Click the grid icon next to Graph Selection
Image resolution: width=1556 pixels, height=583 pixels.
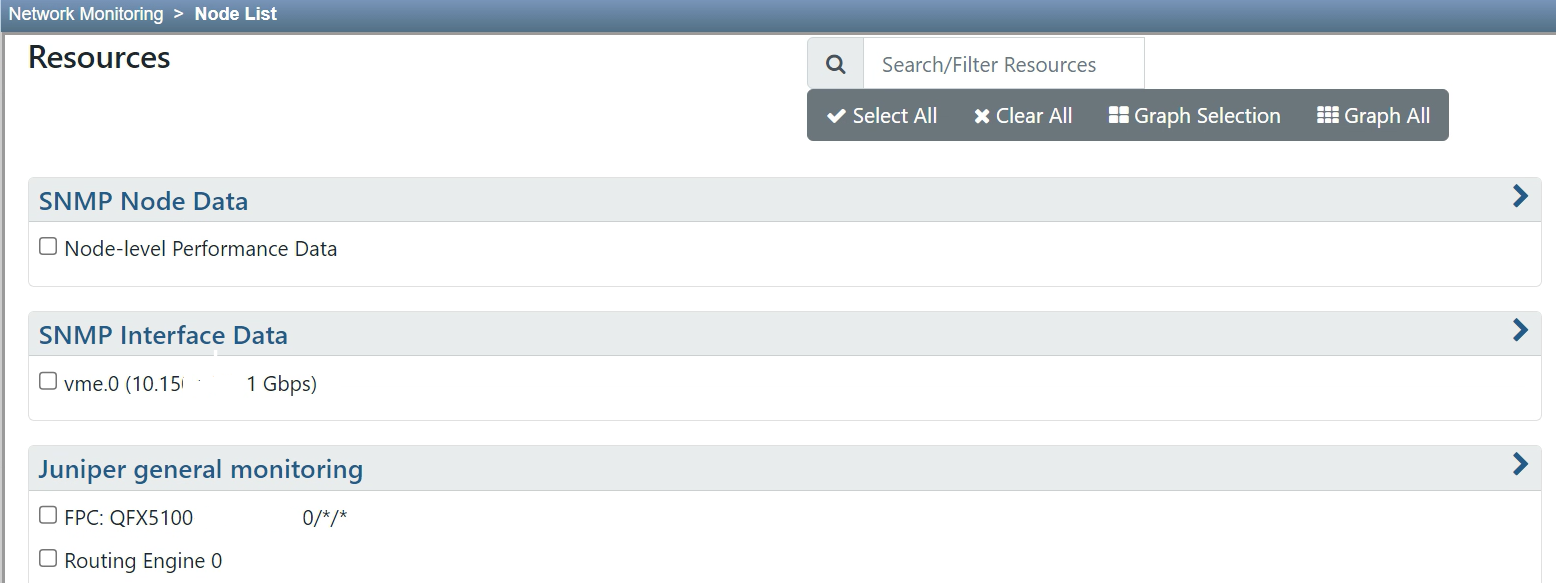(1117, 115)
